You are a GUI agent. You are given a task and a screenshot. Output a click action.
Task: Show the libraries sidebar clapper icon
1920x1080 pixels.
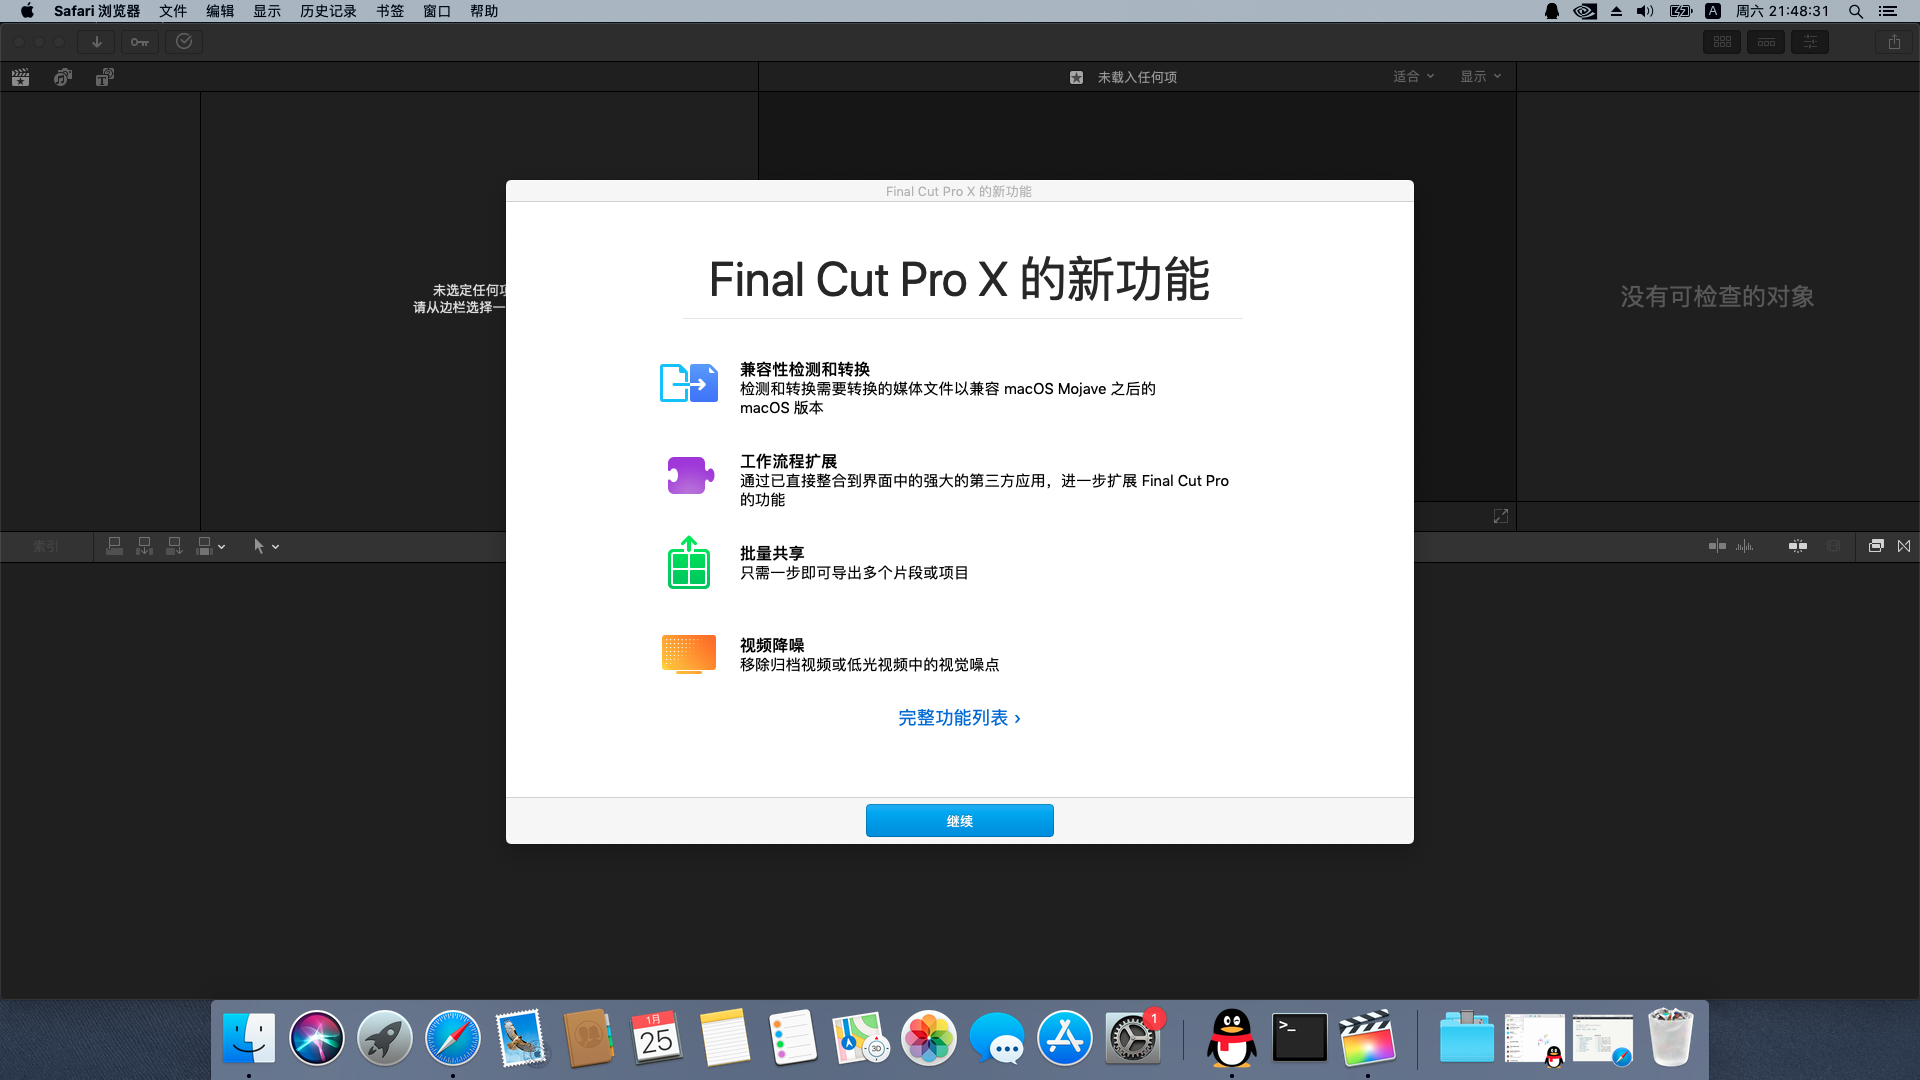click(21, 77)
